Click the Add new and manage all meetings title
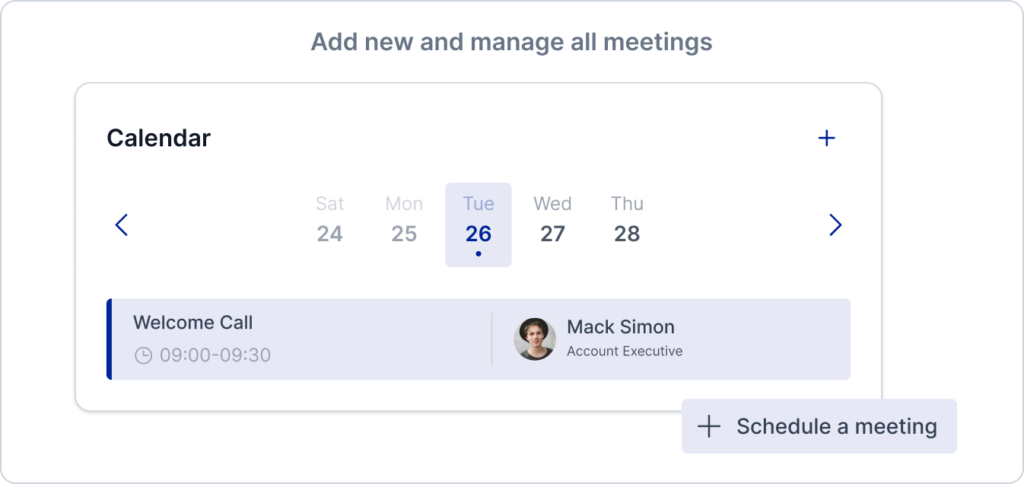 (511, 42)
